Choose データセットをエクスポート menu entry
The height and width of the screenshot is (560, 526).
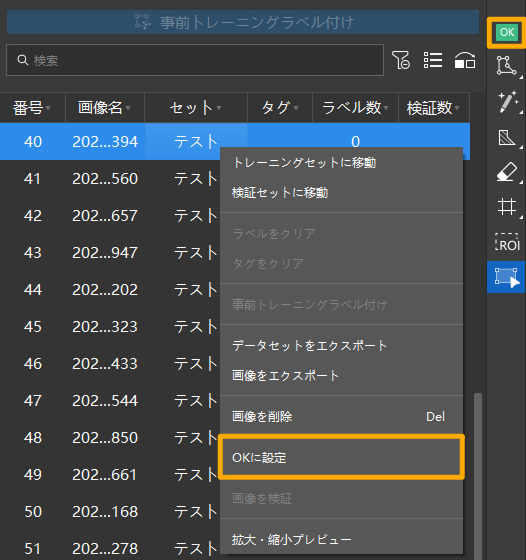(x=341, y=346)
